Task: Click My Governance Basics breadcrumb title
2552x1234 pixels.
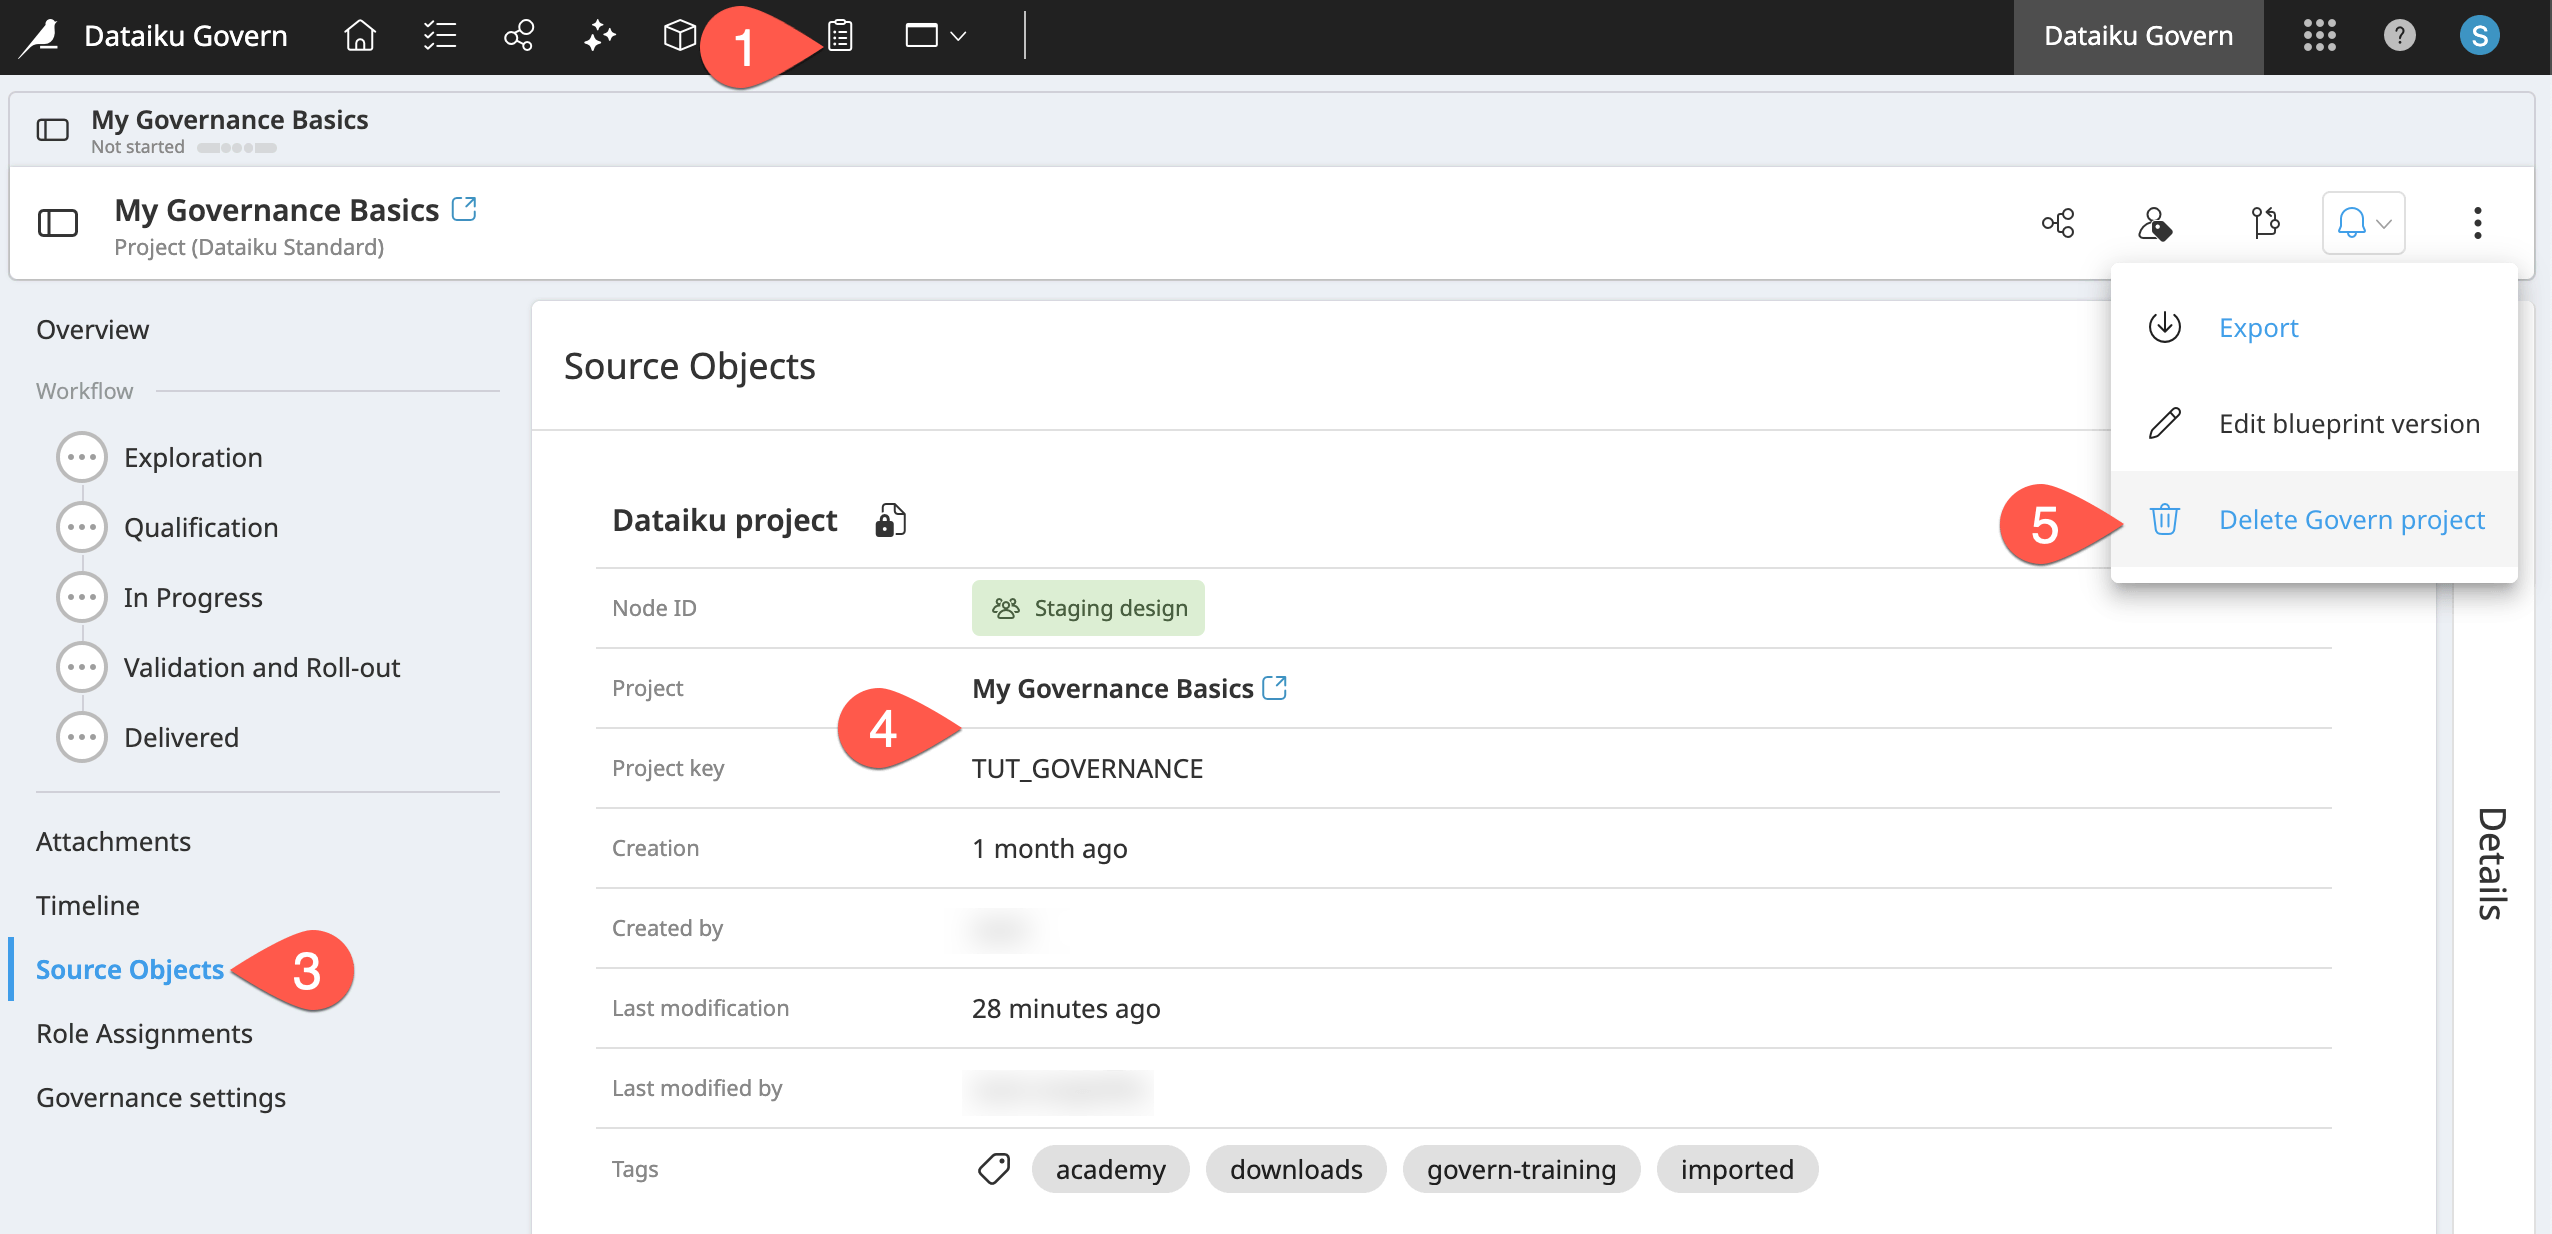Action: [x=229, y=120]
